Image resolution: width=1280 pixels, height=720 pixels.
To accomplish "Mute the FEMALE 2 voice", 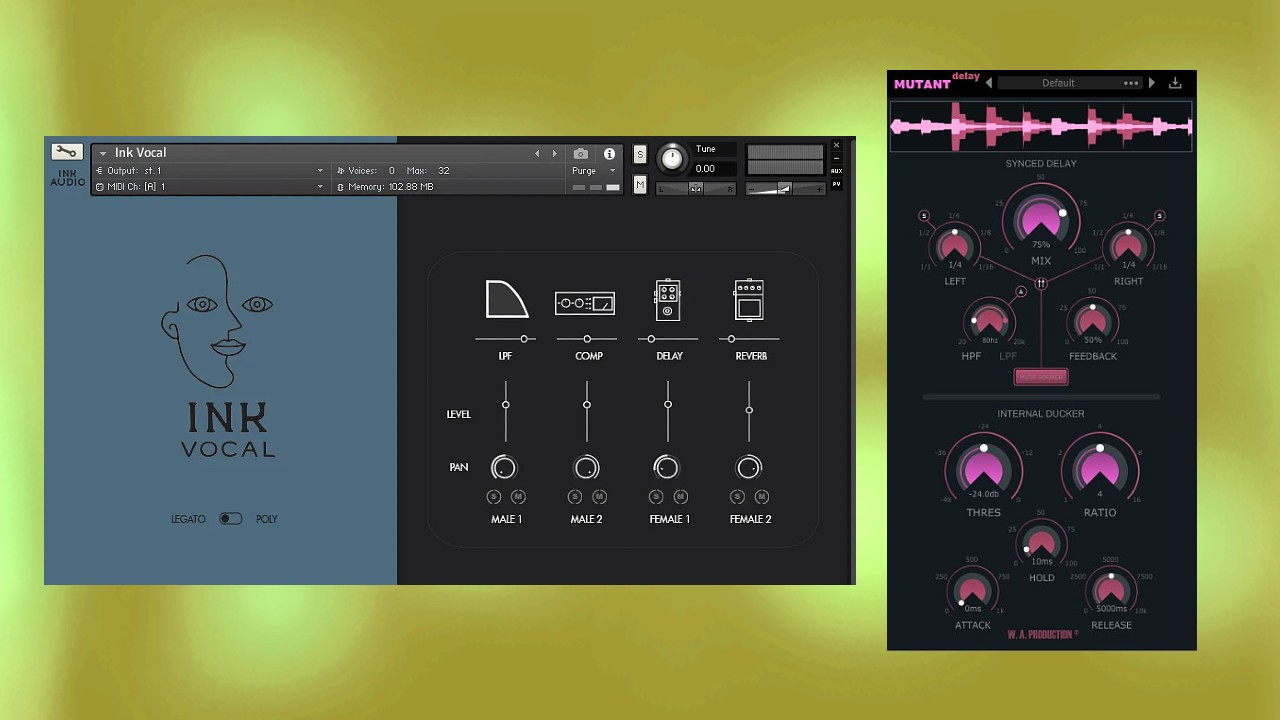I will click(x=761, y=497).
